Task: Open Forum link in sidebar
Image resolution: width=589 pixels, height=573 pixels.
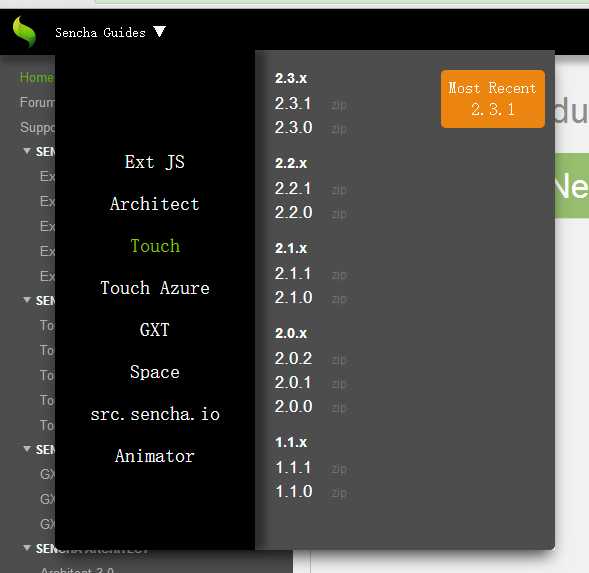Action: click(37, 102)
